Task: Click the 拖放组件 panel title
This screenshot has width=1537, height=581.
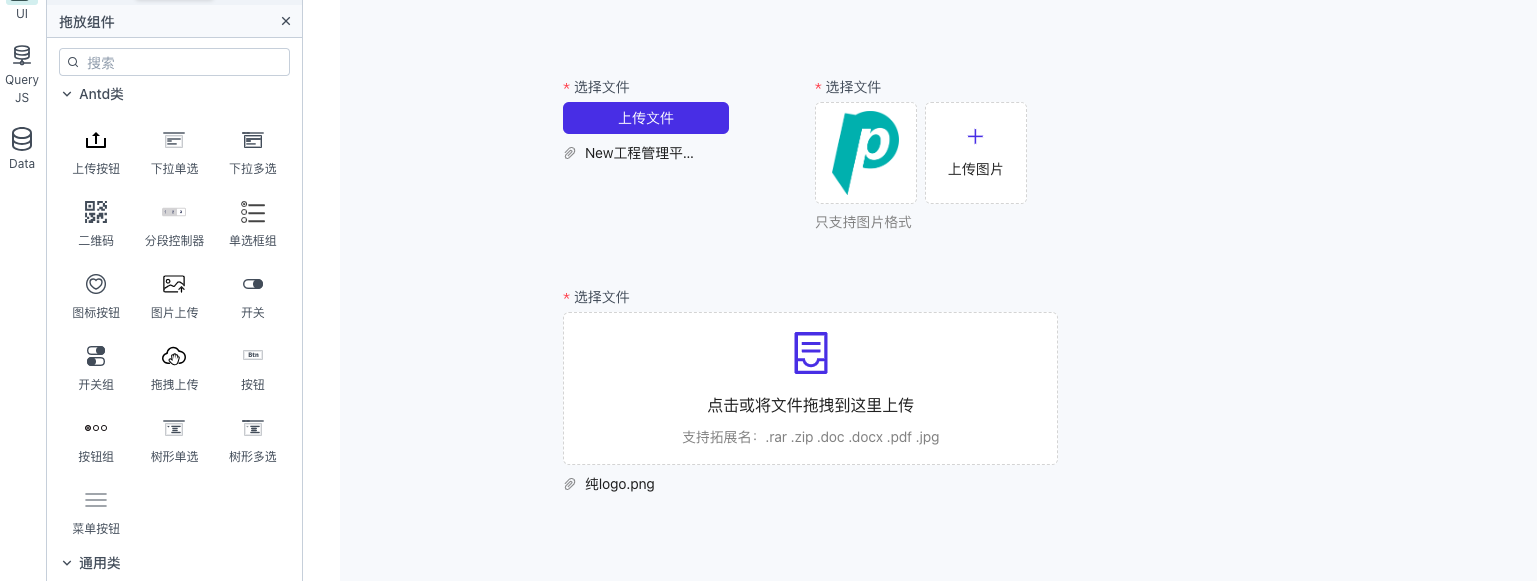Action: 87,21
